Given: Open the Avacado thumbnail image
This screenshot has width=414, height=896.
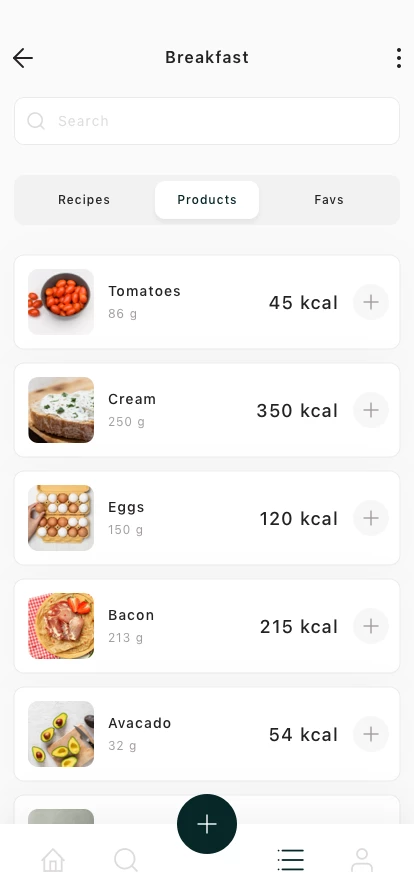Looking at the screenshot, I should point(61,734).
